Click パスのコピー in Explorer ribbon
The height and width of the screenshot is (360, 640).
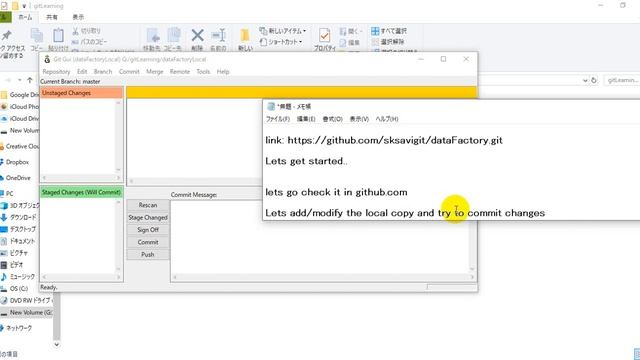pos(89,42)
